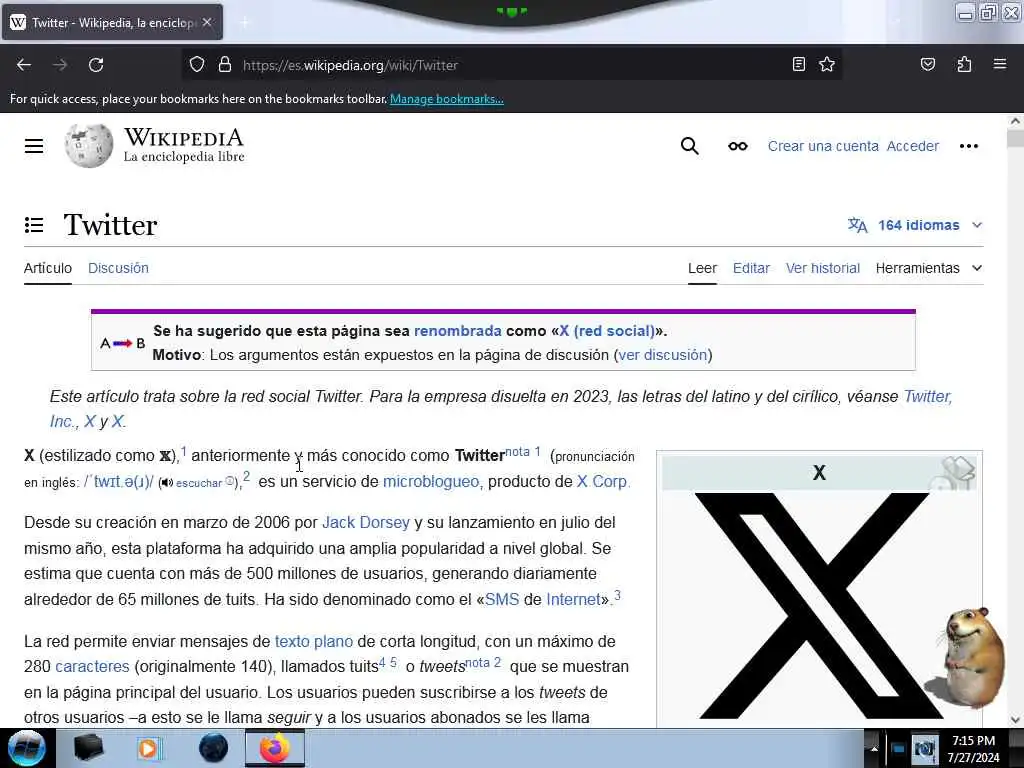The width and height of the screenshot is (1024, 768).
Task: Open the media player taskbar icon
Action: [x=150, y=748]
